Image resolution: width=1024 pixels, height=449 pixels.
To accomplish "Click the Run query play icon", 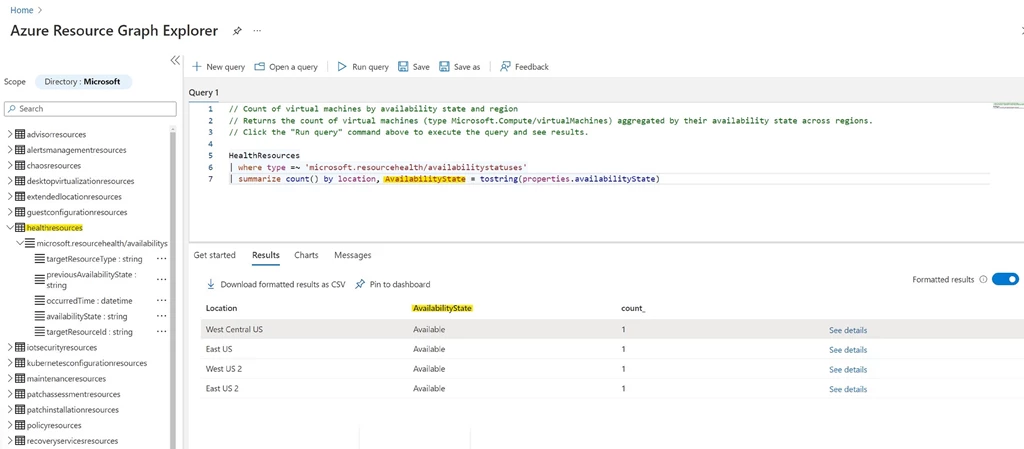I will tap(342, 67).
